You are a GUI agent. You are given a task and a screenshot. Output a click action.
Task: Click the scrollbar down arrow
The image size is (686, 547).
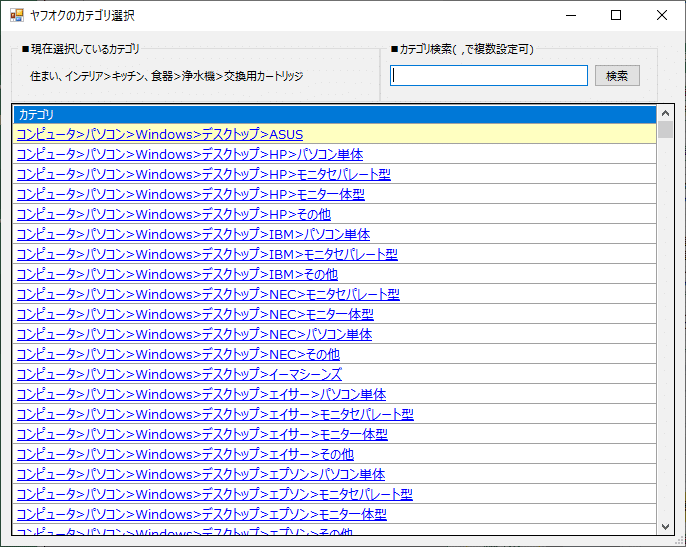click(x=665, y=527)
